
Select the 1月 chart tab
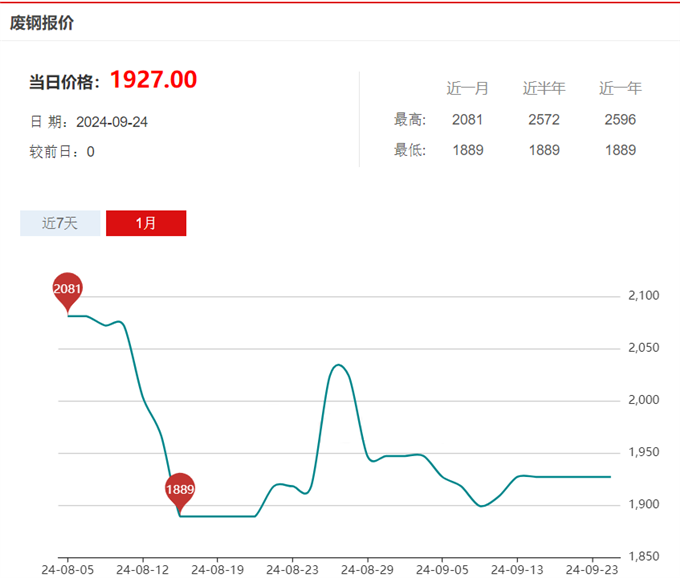click(146, 223)
